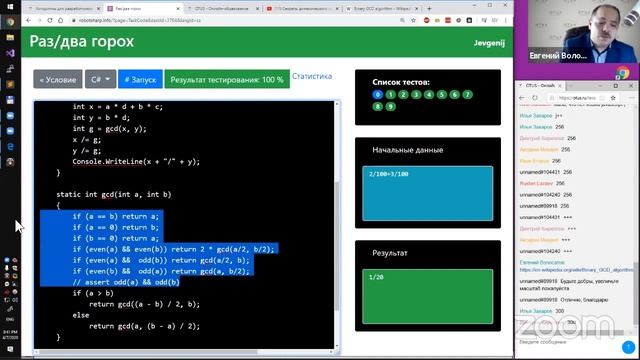Image resolution: width=640 pixels, height=360 pixels.
Task: Bookmark this page with the star icon
Action: (413, 20)
